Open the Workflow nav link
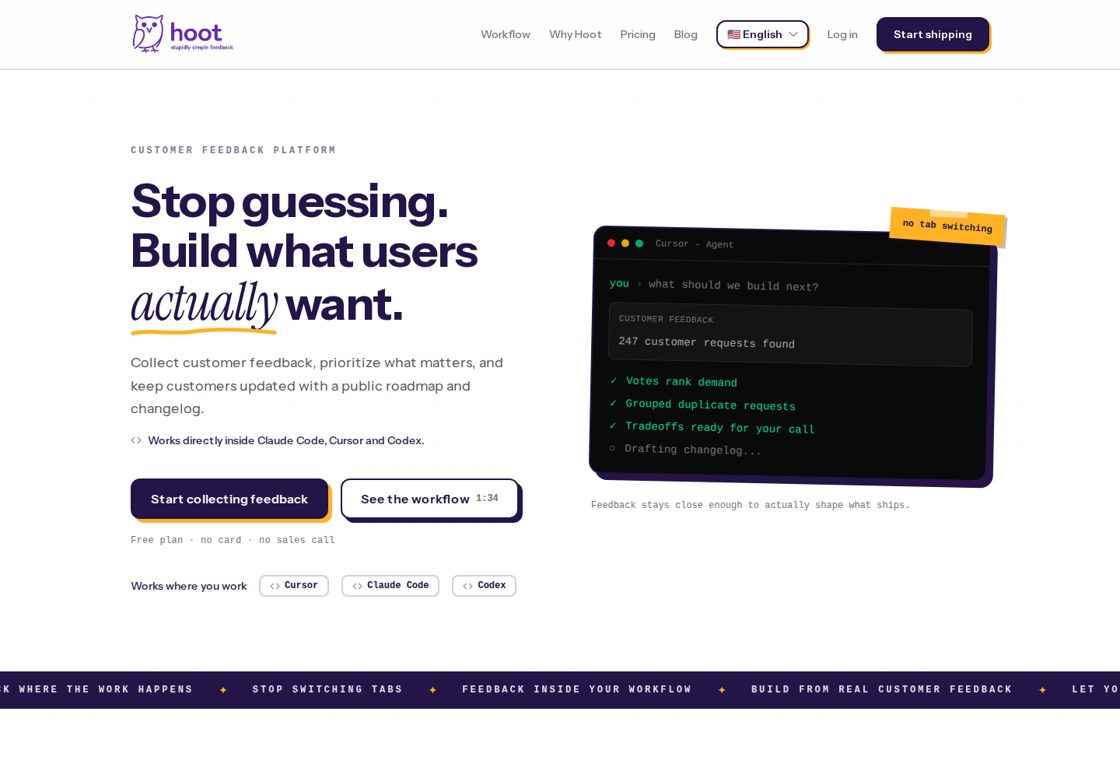This screenshot has width=1120, height=778. pyautogui.click(x=505, y=34)
